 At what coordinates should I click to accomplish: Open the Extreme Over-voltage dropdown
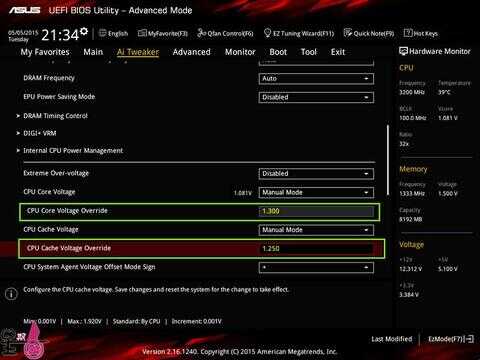(x=316, y=174)
